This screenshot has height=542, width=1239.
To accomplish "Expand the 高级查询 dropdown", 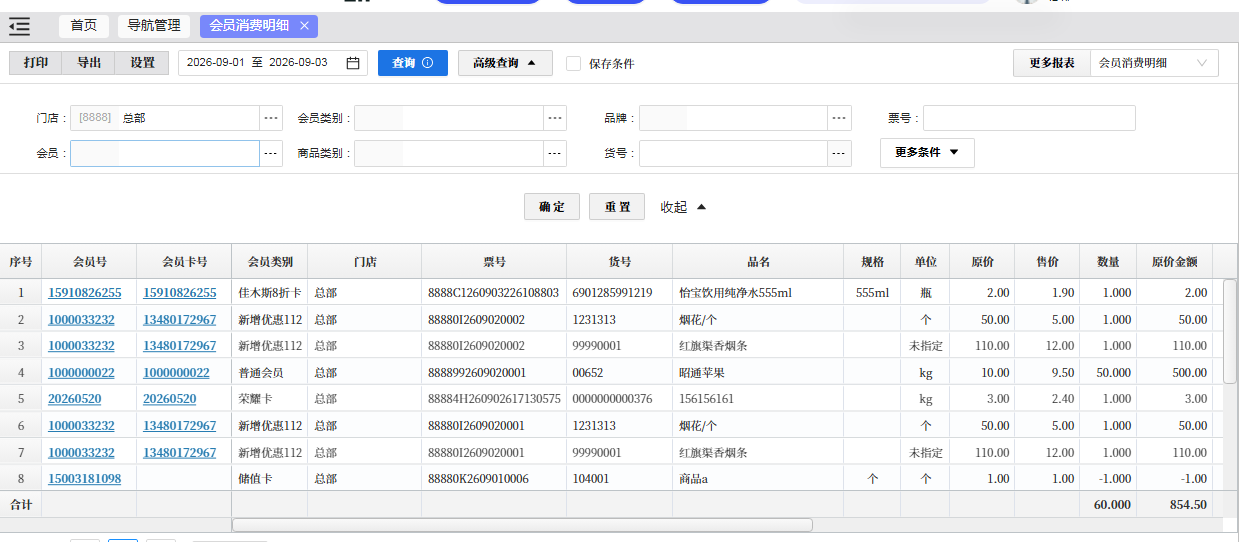I will click(504, 63).
